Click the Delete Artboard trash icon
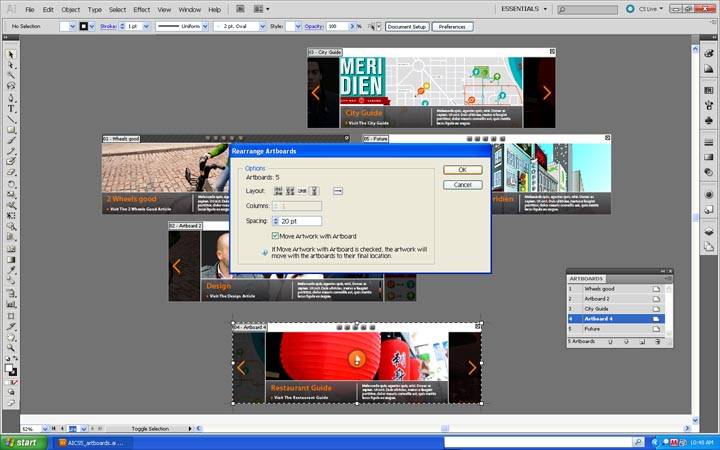 coord(658,342)
